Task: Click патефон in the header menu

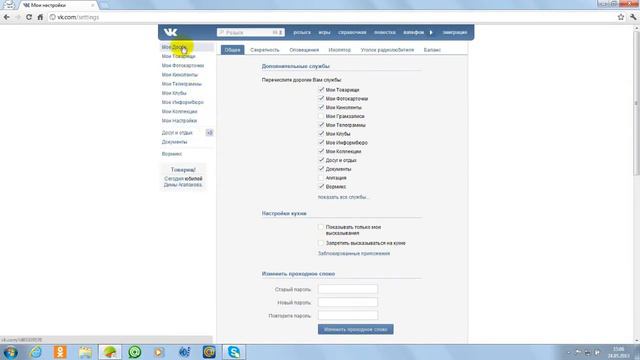Action: point(414,32)
